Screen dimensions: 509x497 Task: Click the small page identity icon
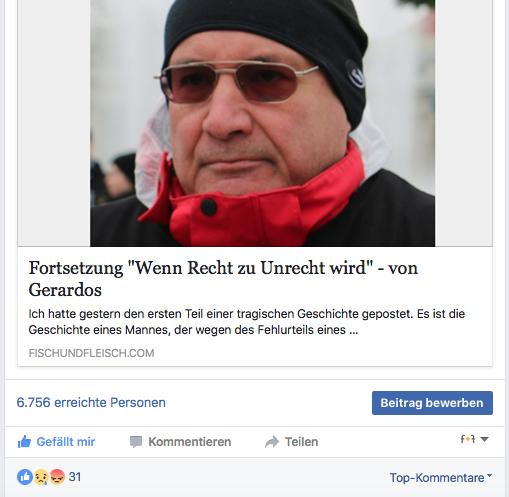click(467, 439)
